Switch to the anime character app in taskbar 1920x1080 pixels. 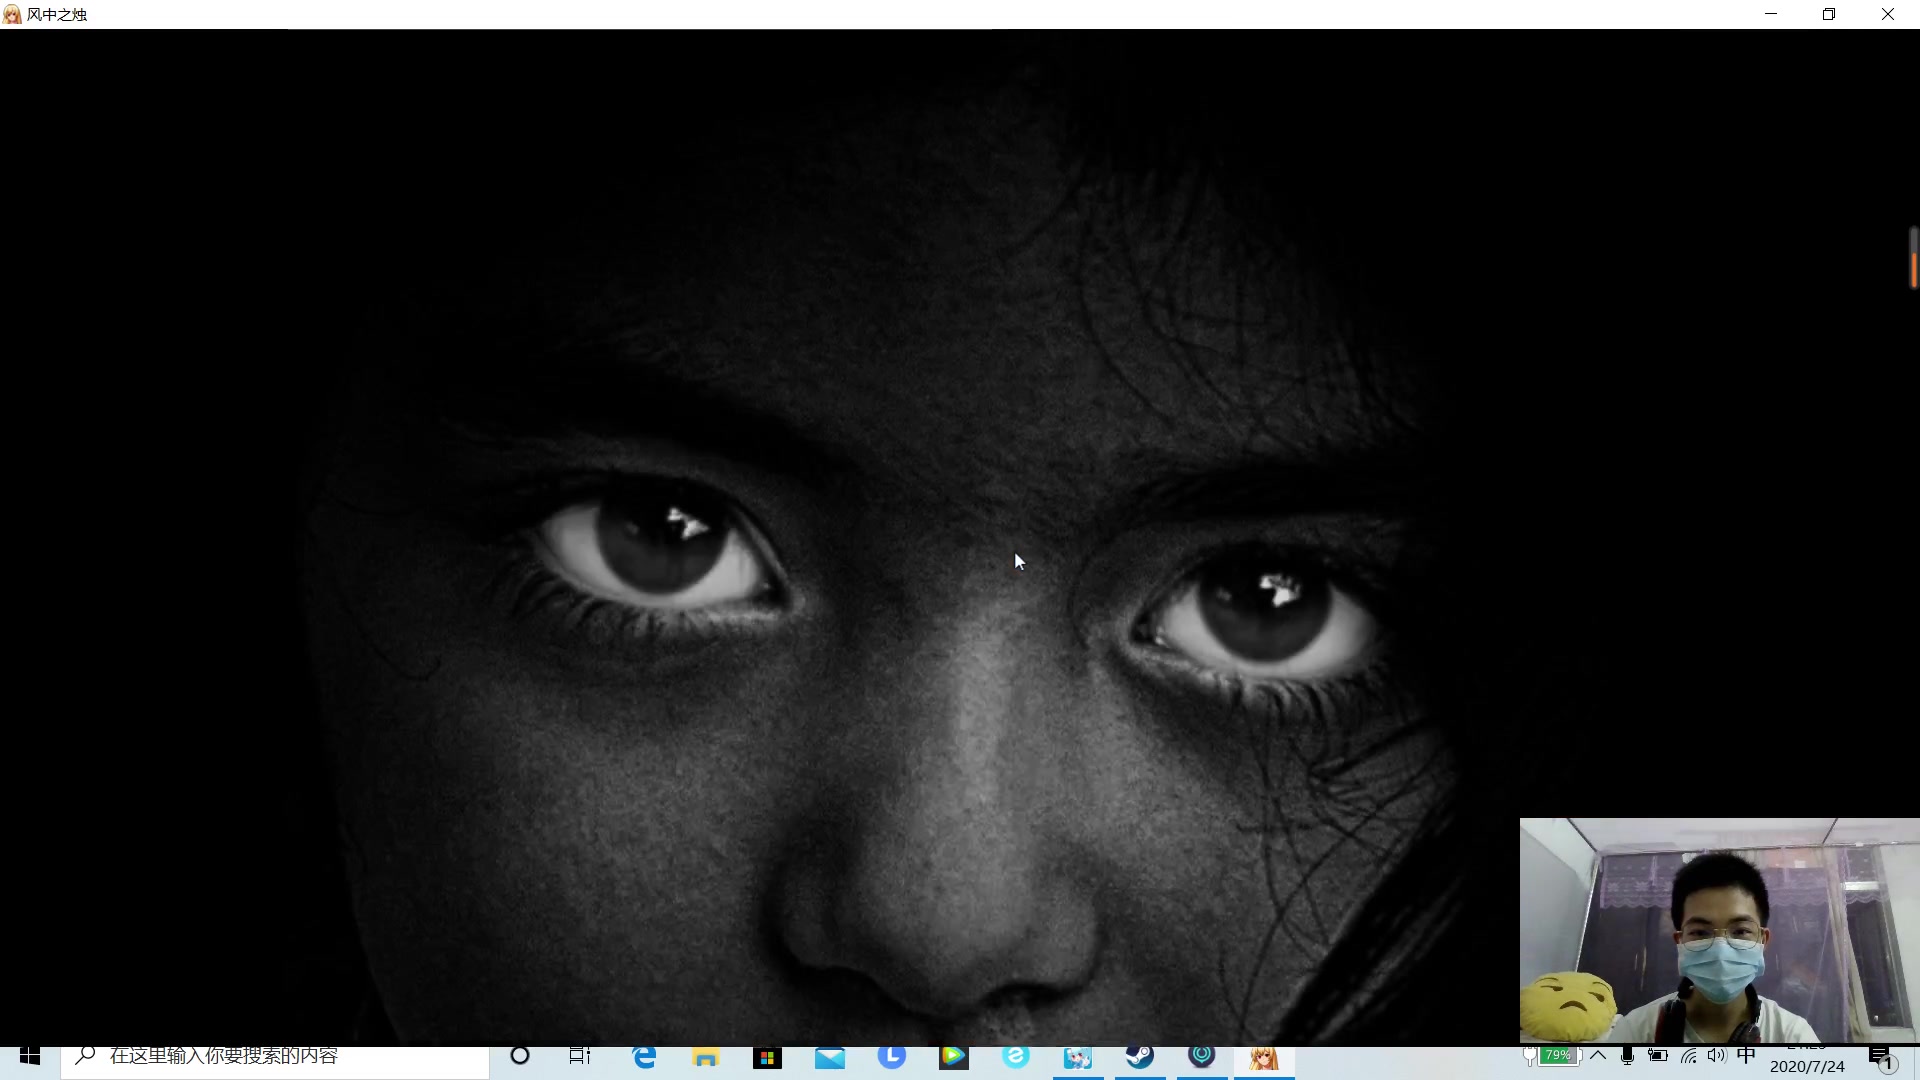(1077, 1057)
